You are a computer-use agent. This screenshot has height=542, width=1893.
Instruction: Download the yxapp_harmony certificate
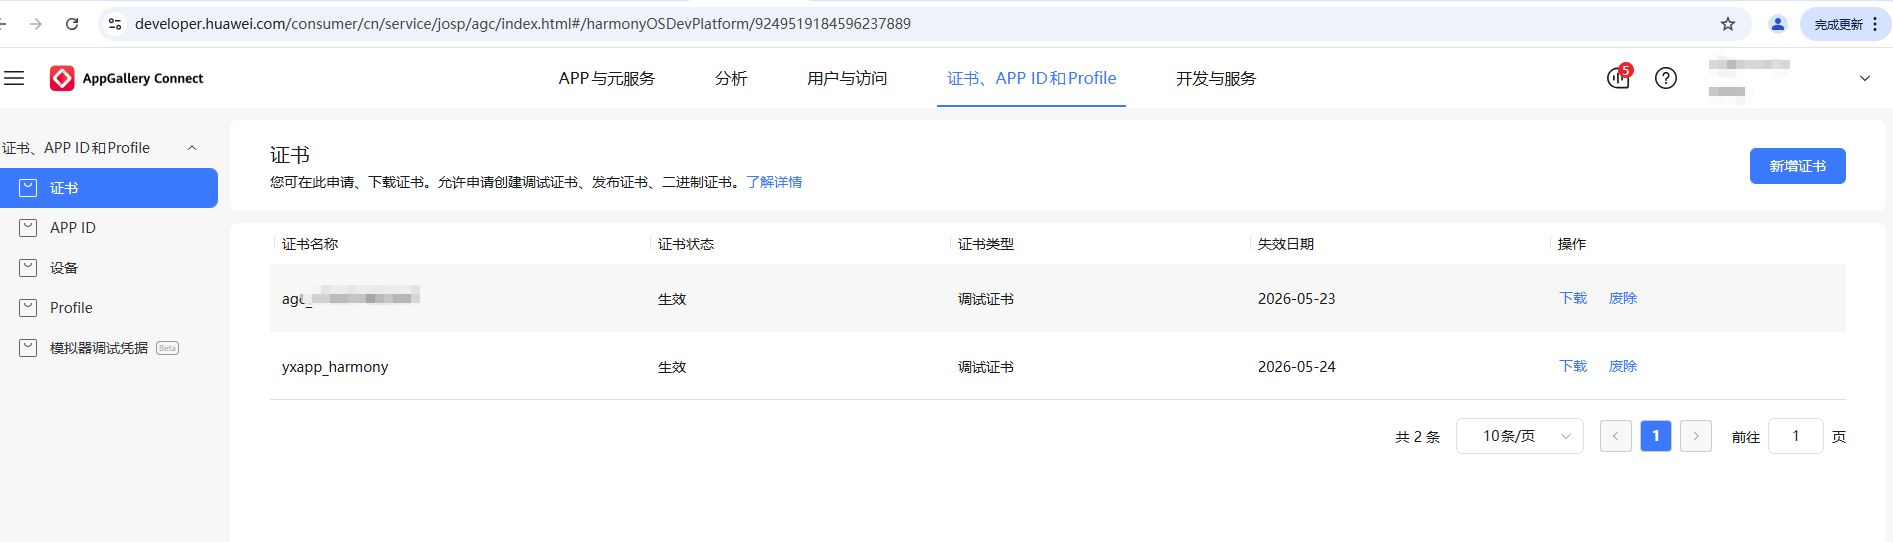1573,366
